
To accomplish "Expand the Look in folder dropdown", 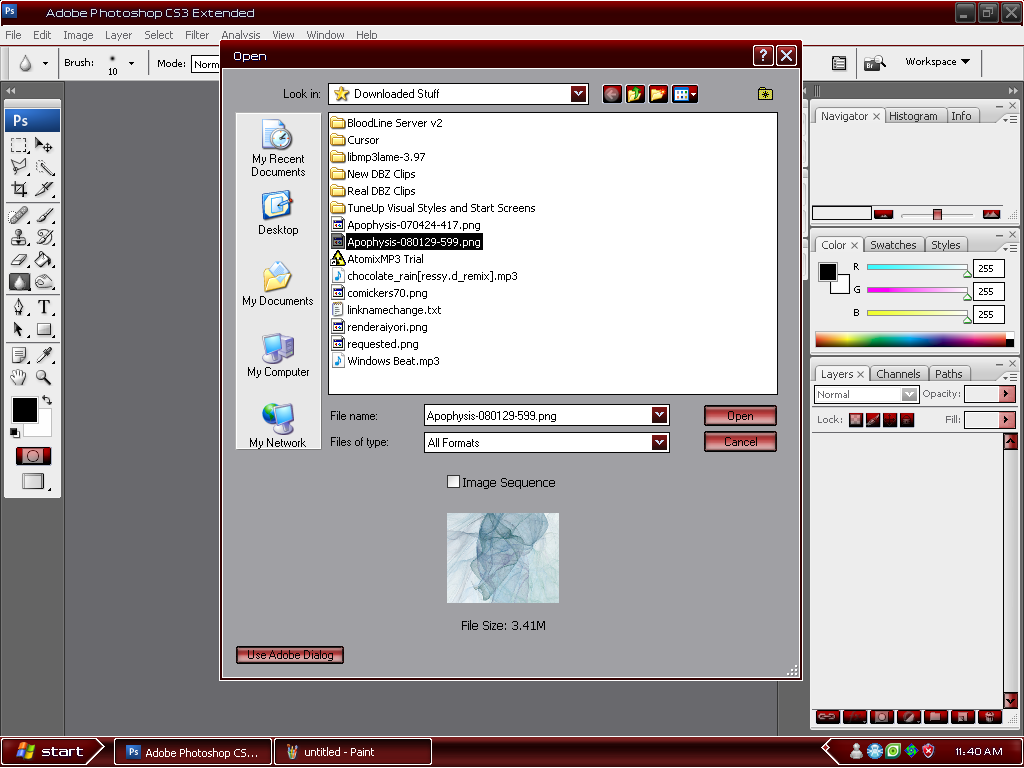I will click(x=578, y=94).
